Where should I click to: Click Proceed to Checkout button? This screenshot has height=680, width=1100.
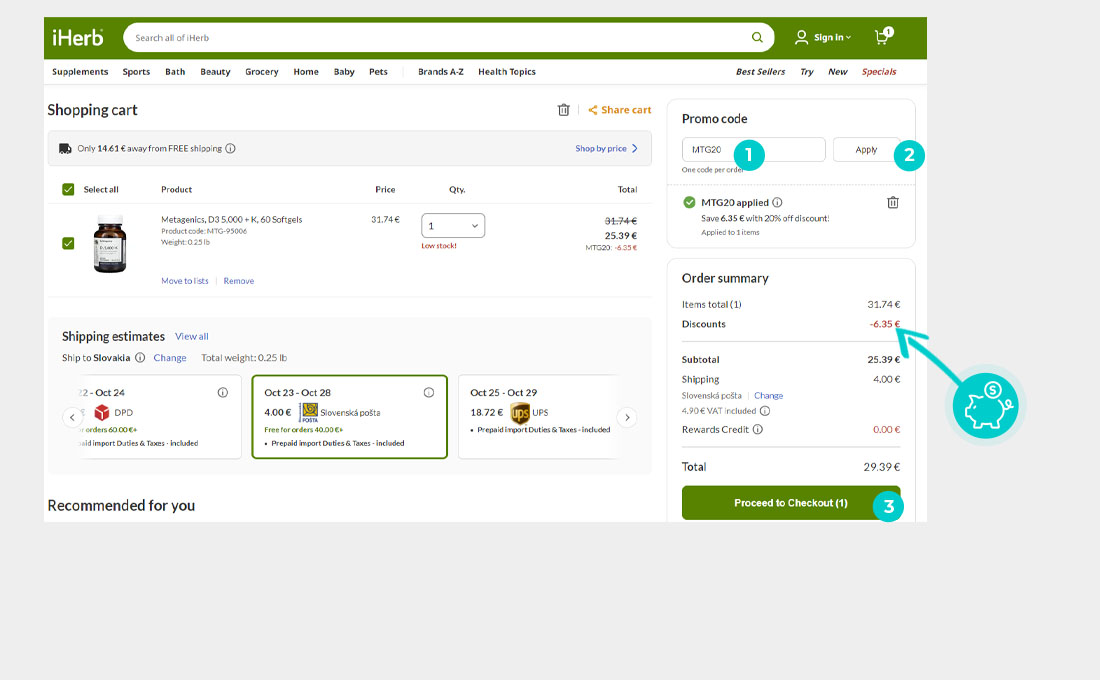tap(790, 503)
